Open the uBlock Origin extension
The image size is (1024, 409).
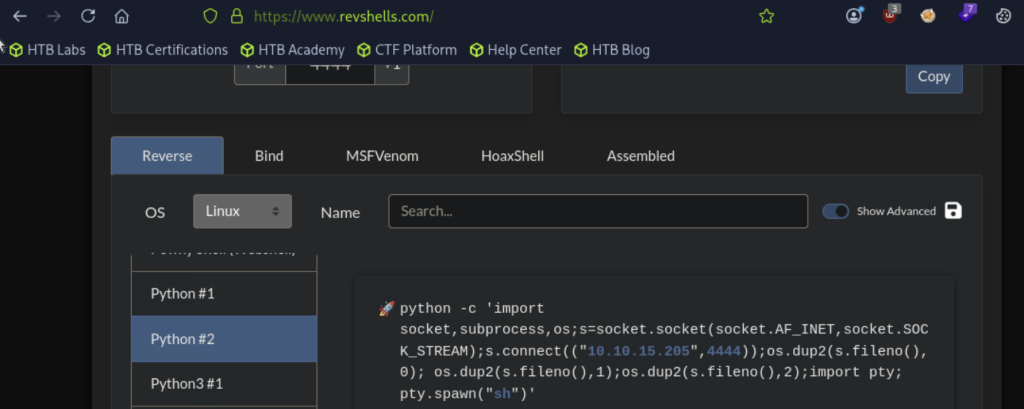pyautogui.click(x=891, y=14)
